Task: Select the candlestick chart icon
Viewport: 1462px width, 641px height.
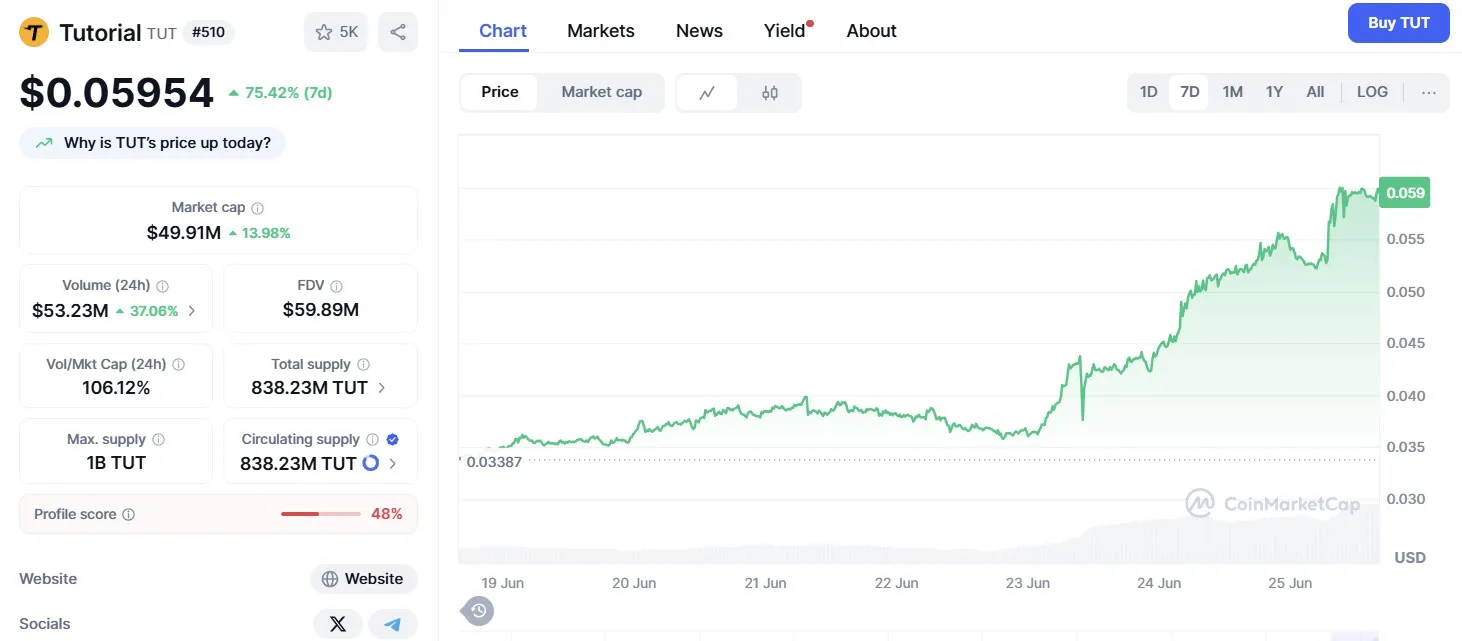Action: coord(769,92)
